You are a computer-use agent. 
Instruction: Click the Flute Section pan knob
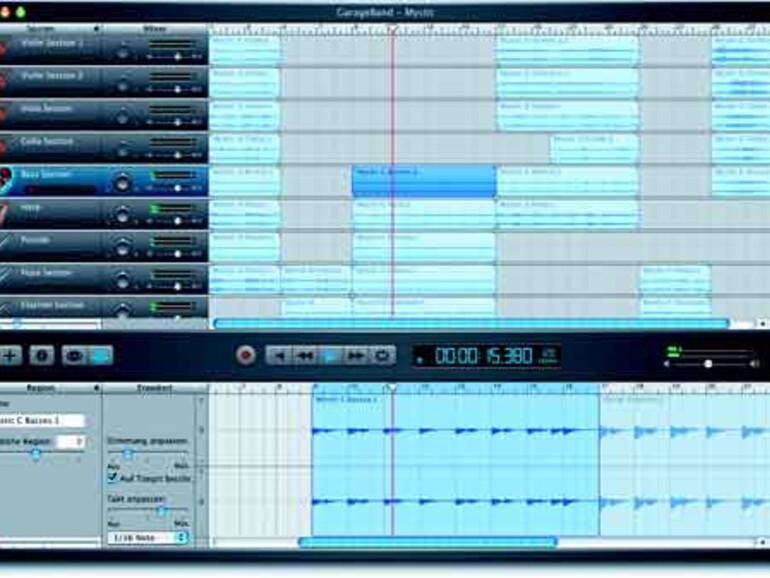[122, 281]
